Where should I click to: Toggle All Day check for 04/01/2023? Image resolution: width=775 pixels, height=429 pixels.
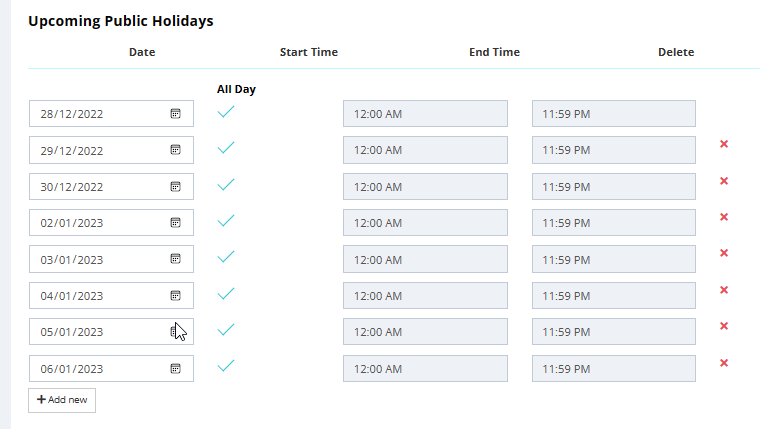click(226, 293)
